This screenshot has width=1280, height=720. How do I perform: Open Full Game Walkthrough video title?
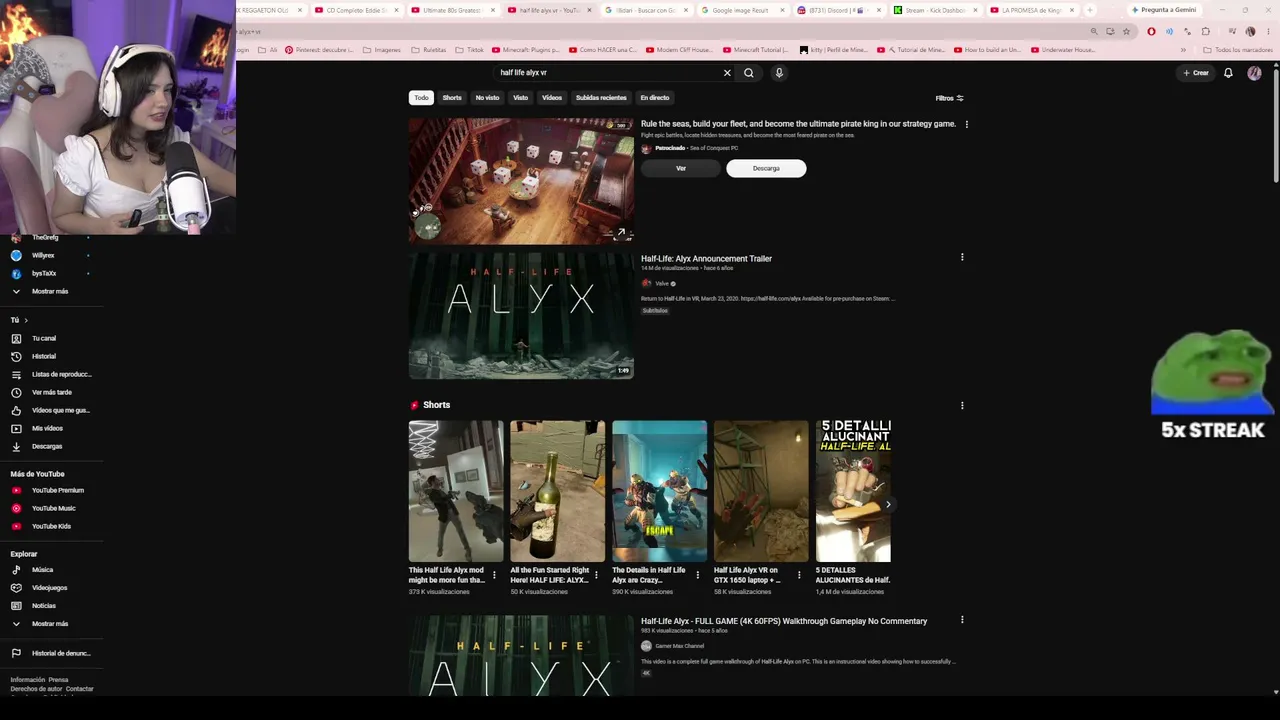(x=784, y=621)
